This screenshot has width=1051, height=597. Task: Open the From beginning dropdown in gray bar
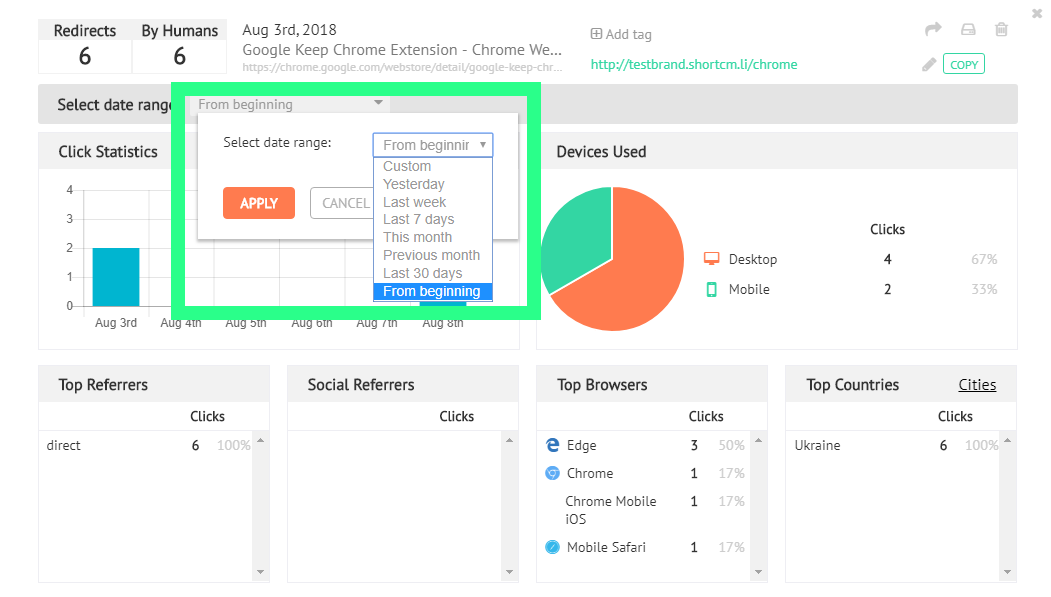pyautogui.click(x=290, y=104)
